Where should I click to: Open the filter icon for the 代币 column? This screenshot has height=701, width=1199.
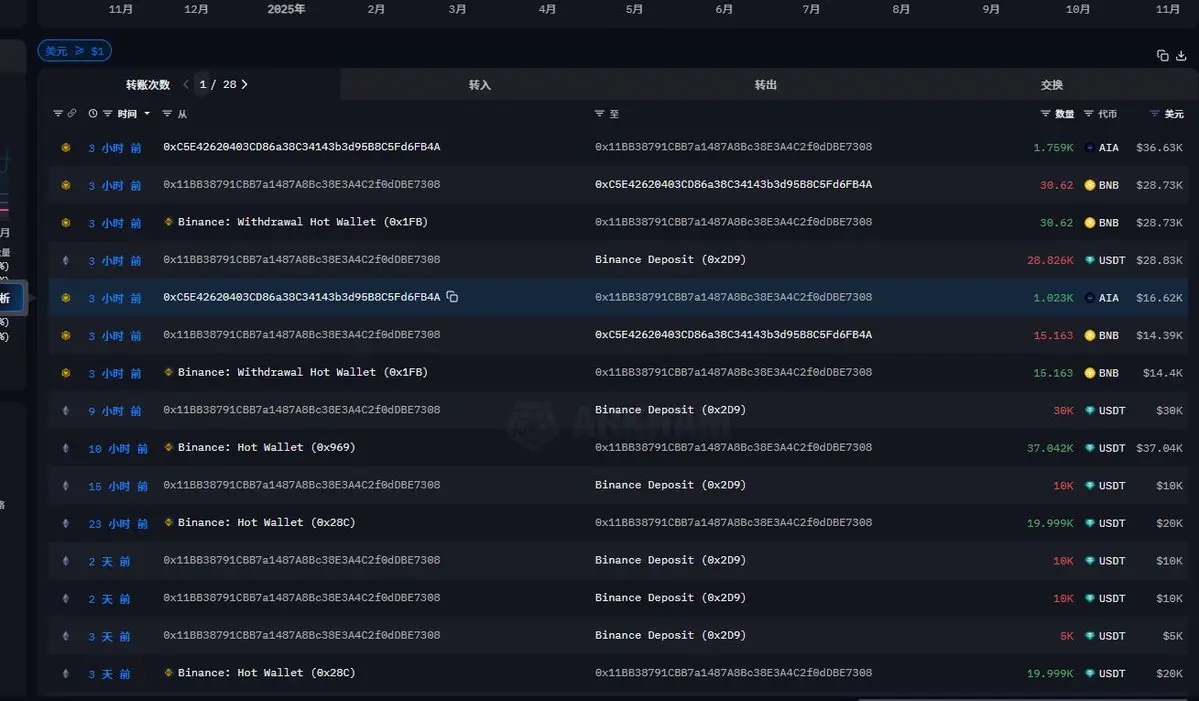click(x=1088, y=113)
